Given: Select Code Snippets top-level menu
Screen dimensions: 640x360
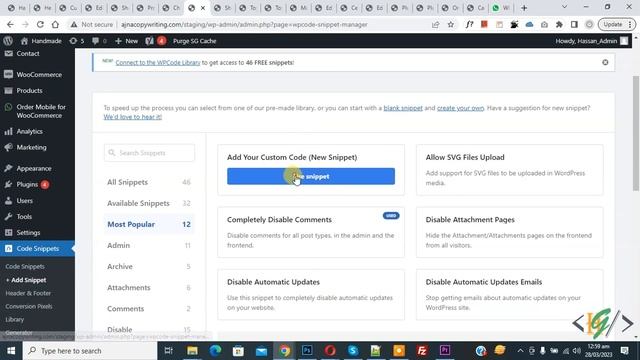Looking at the screenshot, I should tap(37, 249).
